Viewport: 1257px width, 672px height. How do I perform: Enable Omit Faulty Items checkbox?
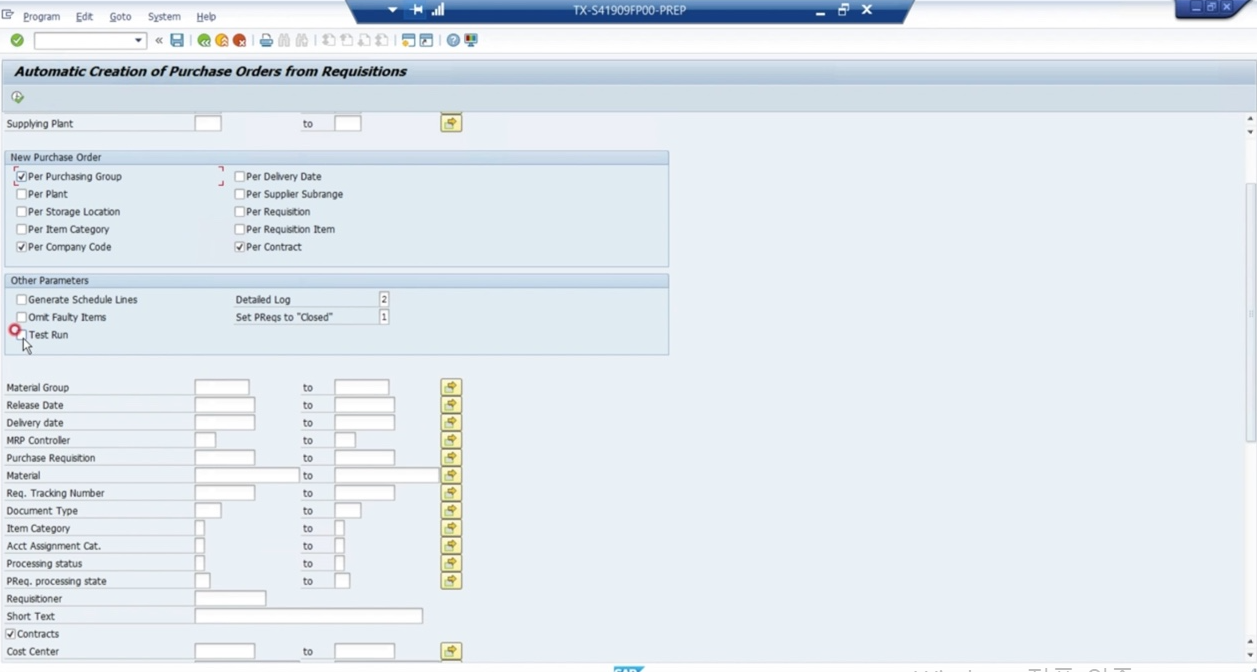pyautogui.click(x=21, y=317)
